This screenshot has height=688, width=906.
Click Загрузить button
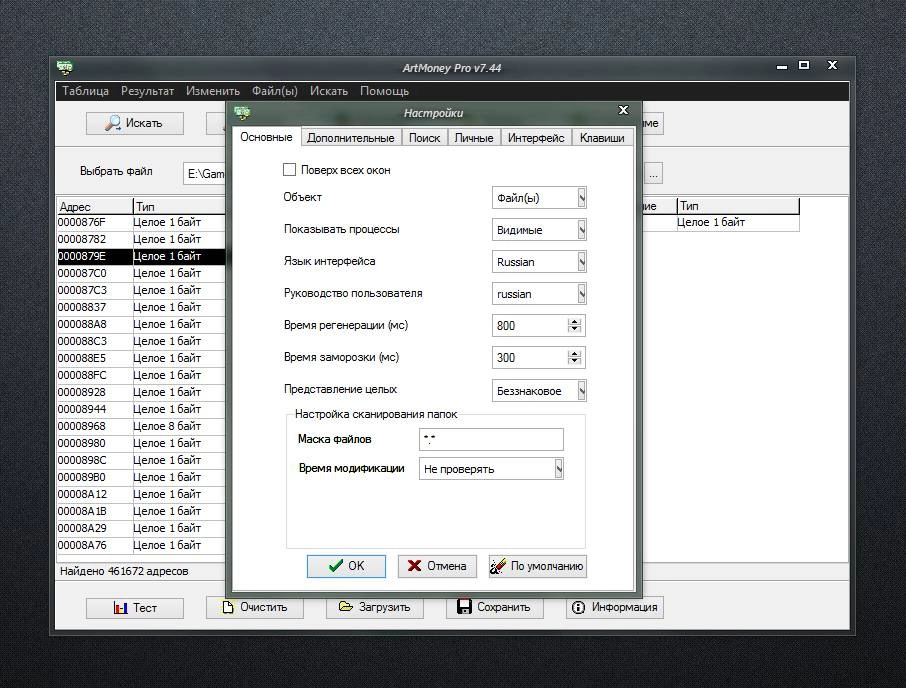click(x=374, y=607)
